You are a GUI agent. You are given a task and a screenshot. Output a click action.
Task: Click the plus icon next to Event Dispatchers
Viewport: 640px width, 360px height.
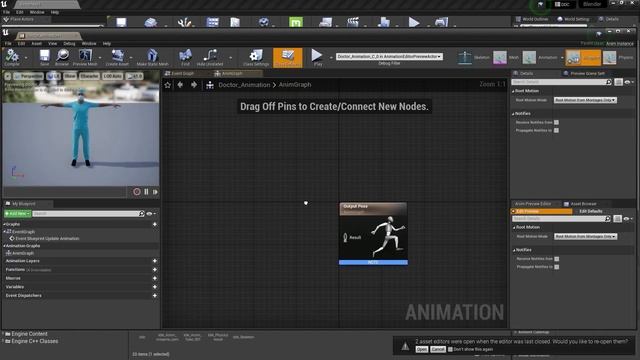155,296
